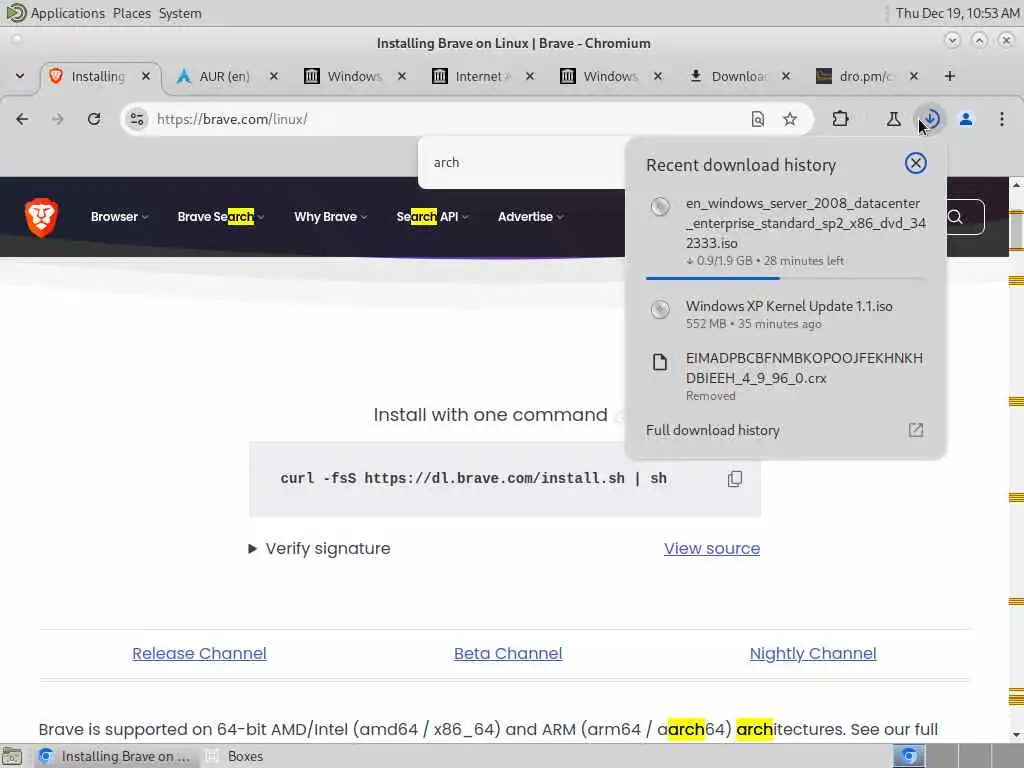Click the Installing Brave taskbar button
1024x768 pixels.
pyautogui.click(x=116, y=756)
